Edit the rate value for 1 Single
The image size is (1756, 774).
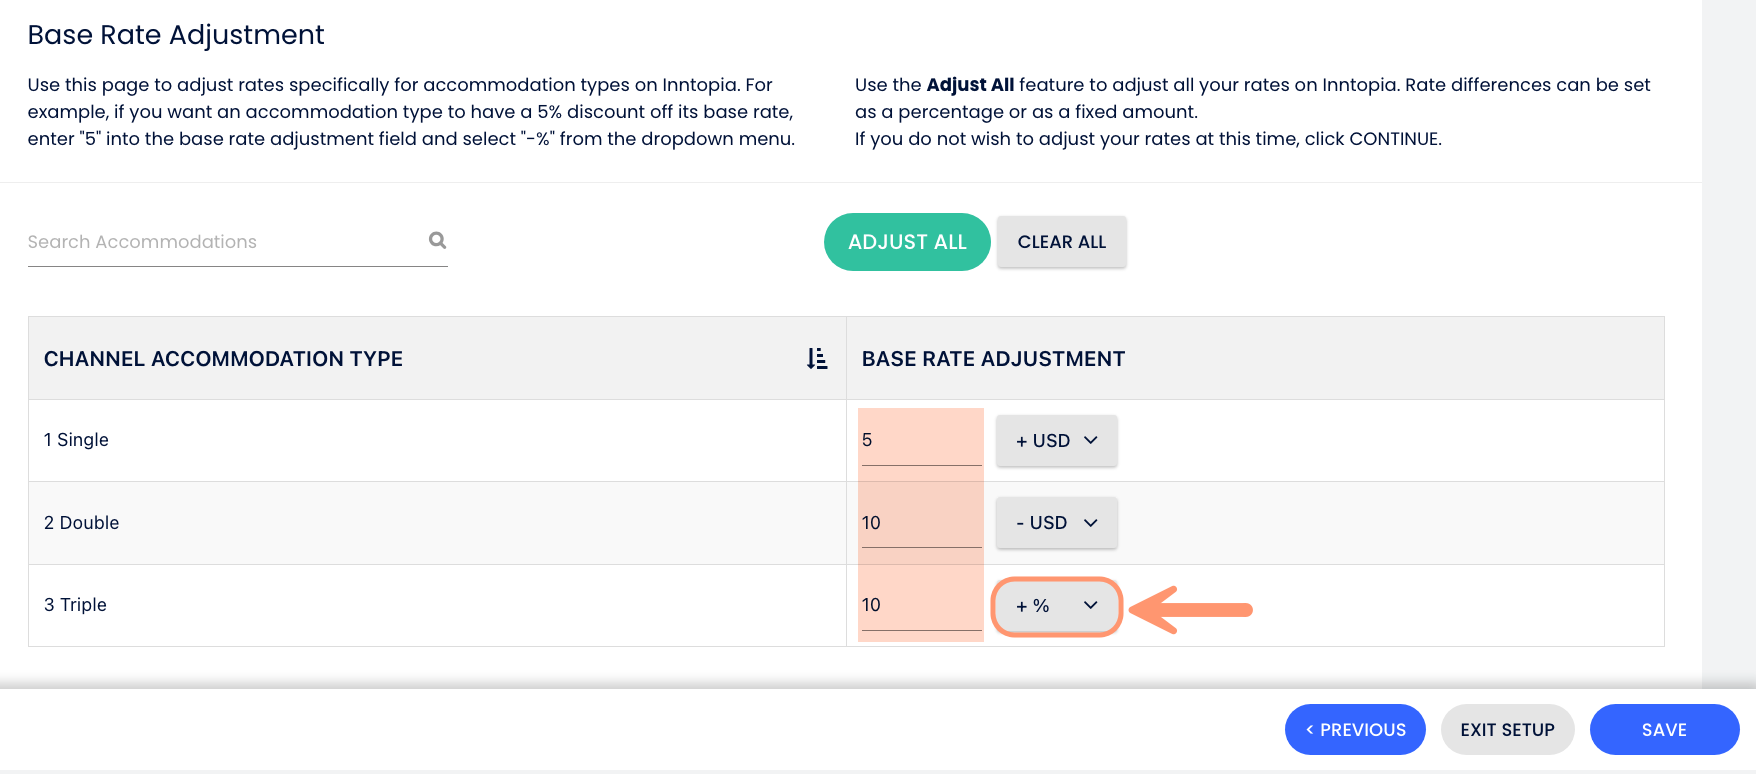click(x=920, y=440)
